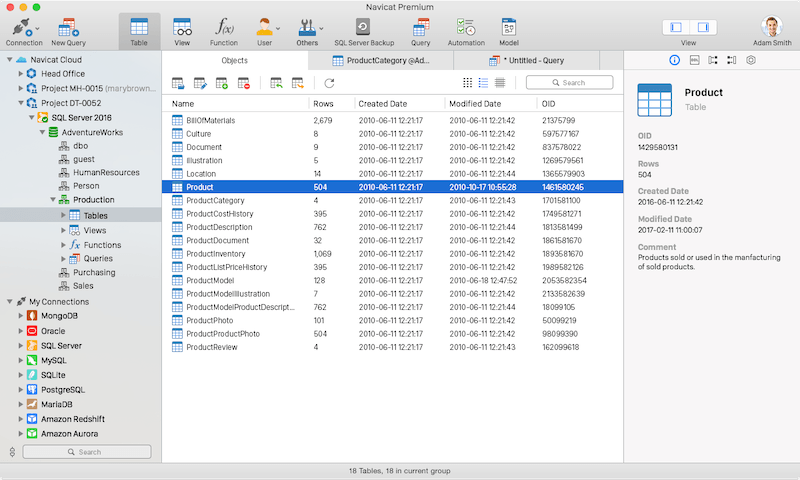The height and width of the screenshot is (480, 800).
Task: Click the New Table icon with plus
Action: tap(222, 83)
